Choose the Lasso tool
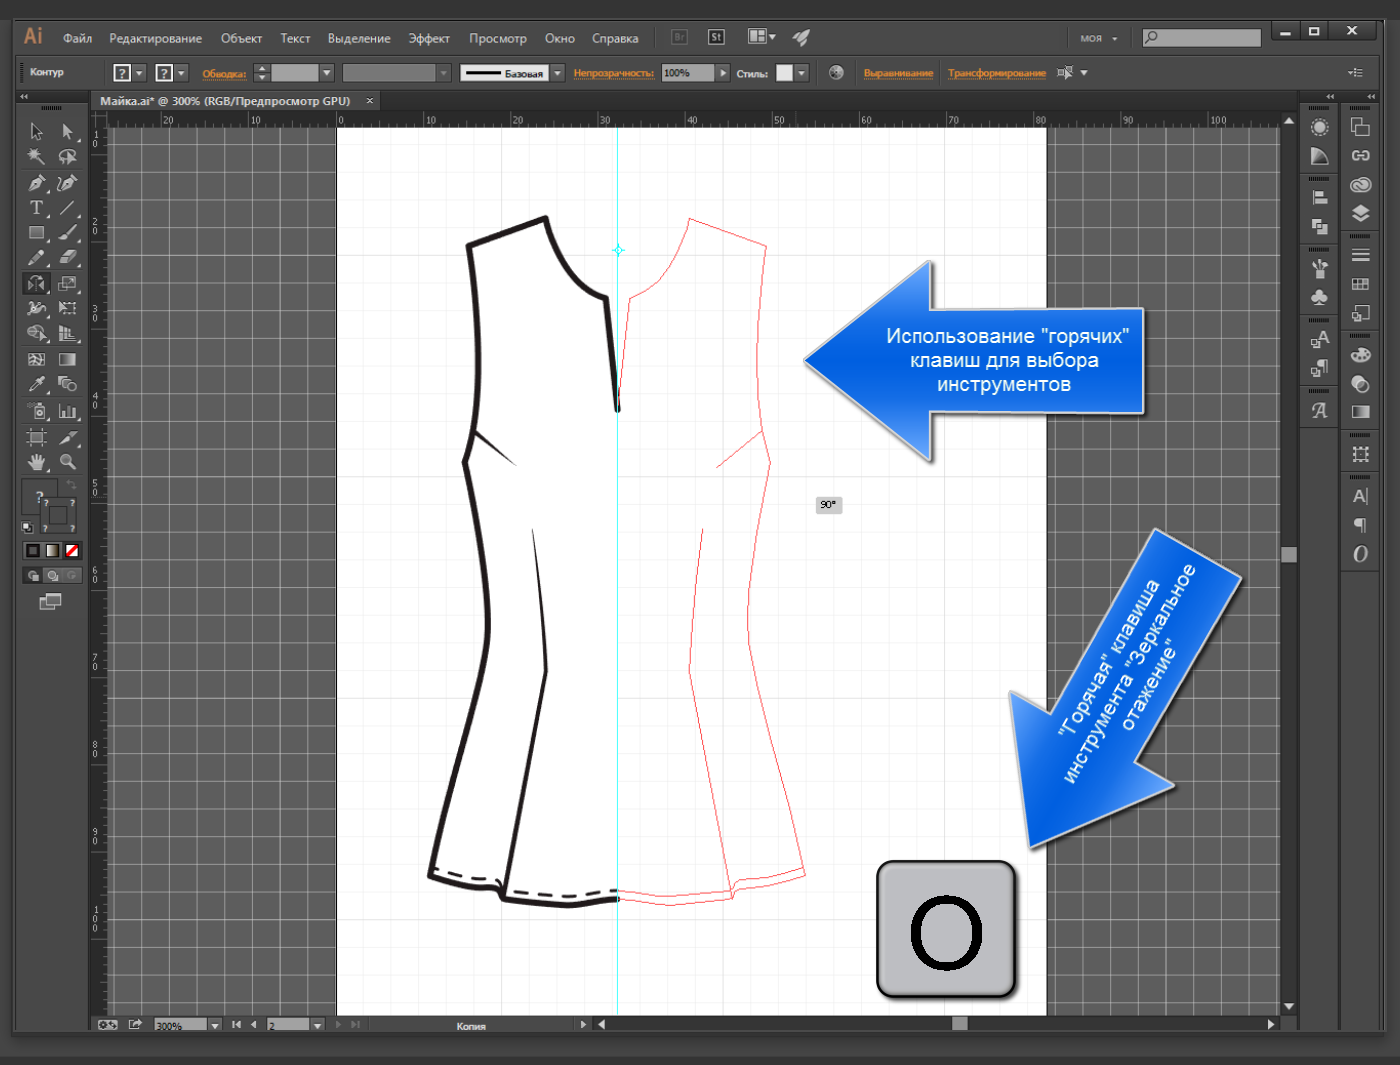The image size is (1400, 1065). (67, 156)
